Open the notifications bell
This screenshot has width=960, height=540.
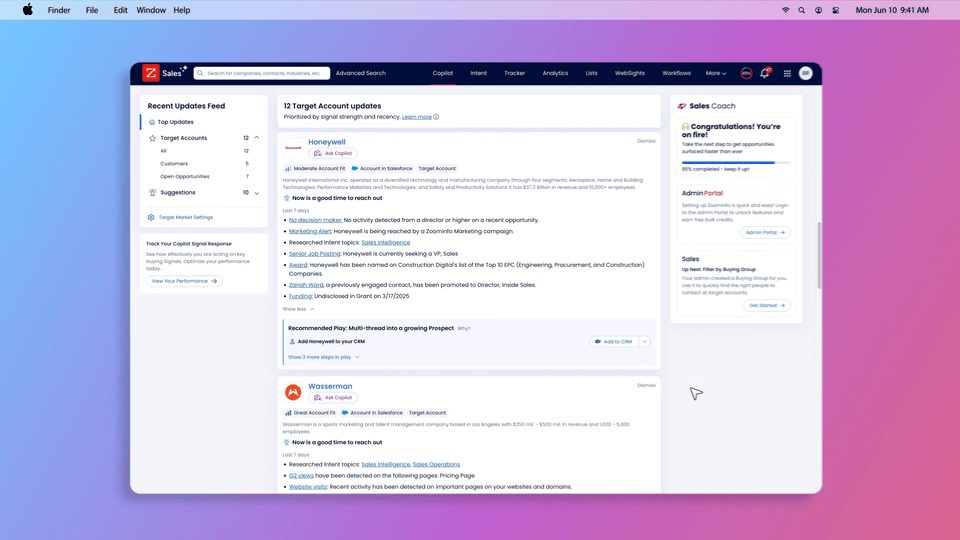(x=765, y=73)
